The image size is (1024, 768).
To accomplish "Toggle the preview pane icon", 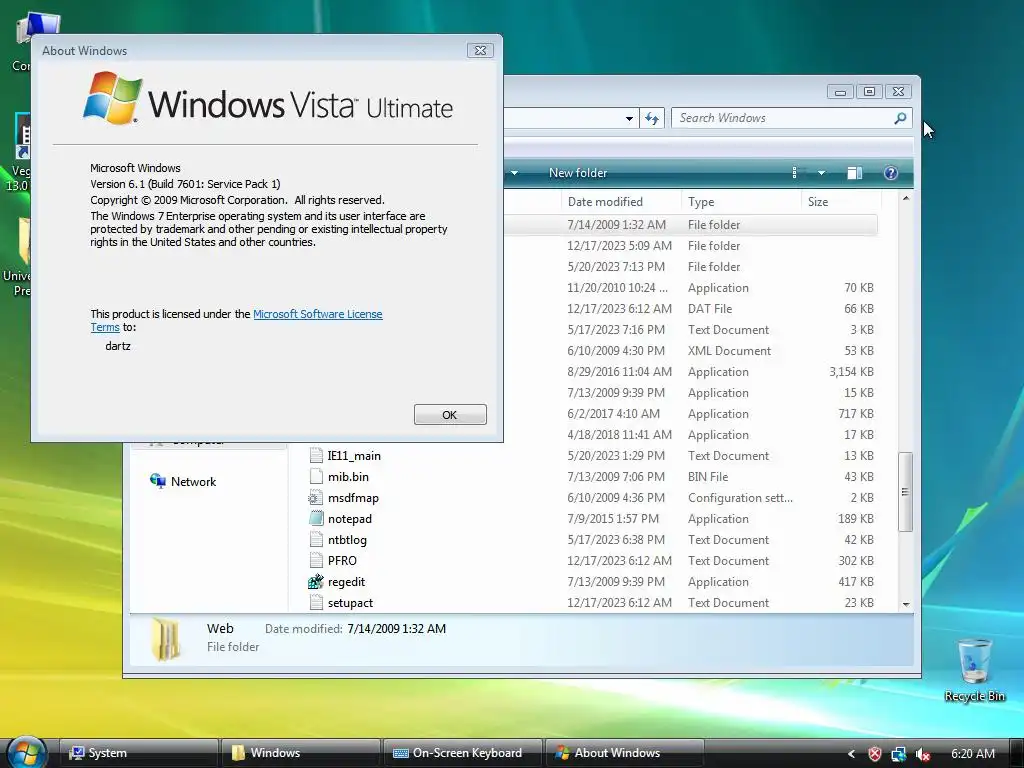I will click(x=854, y=173).
